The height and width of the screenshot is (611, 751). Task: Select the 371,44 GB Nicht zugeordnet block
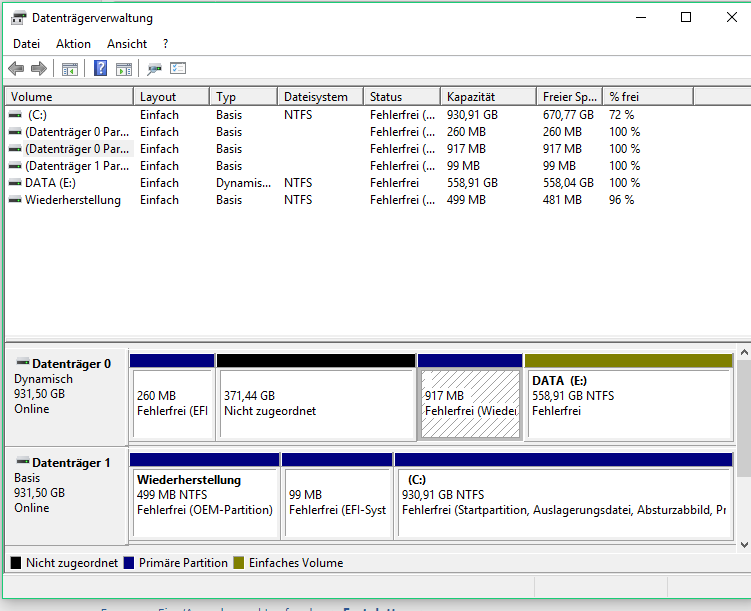[316, 397]
